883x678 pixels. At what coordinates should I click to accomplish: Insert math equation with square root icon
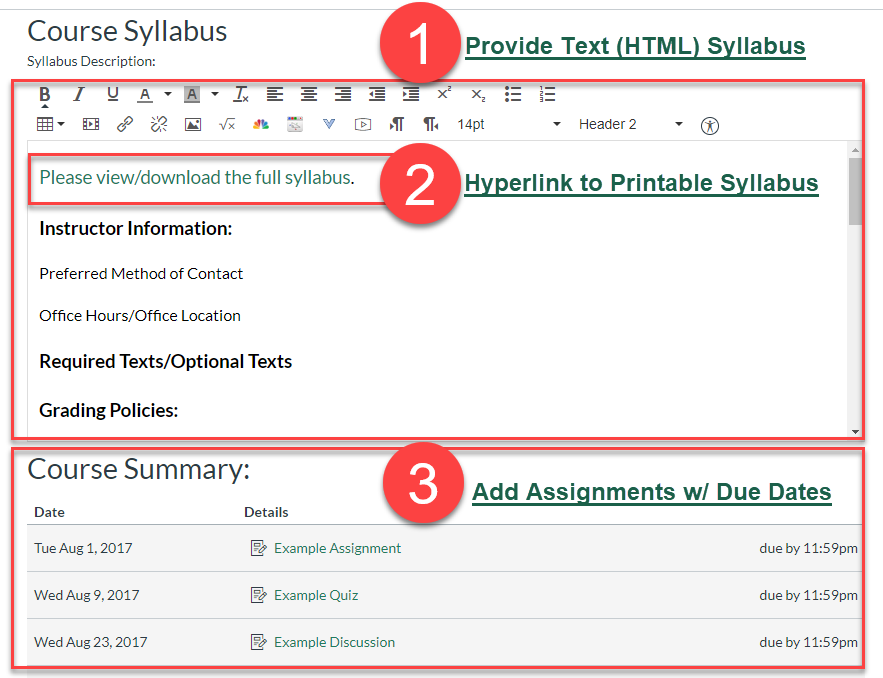pos(227,124)
